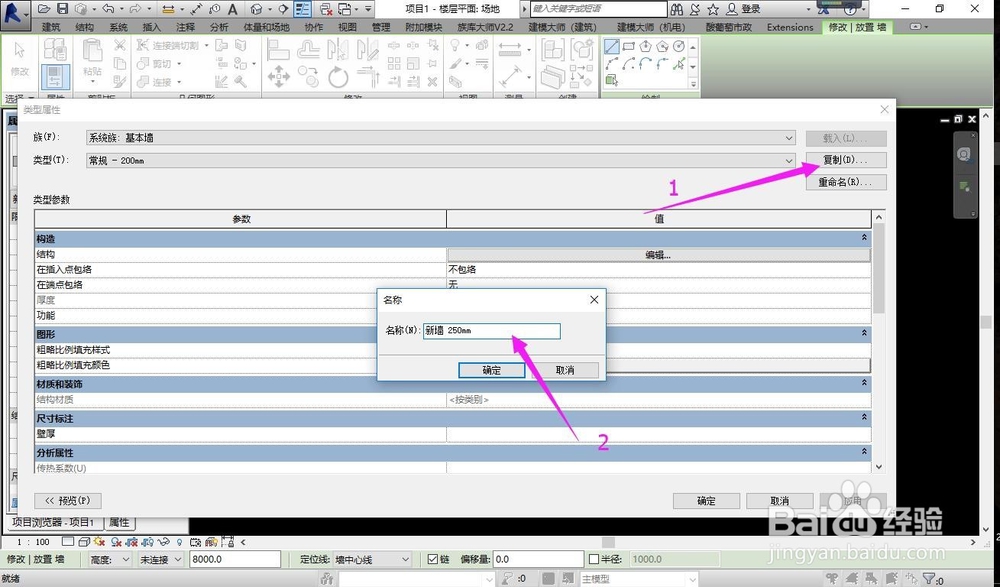This screenshot has width=1000, height=587.
Task: Click the 重命名(R)... rename button
Action: pos(846,182)
